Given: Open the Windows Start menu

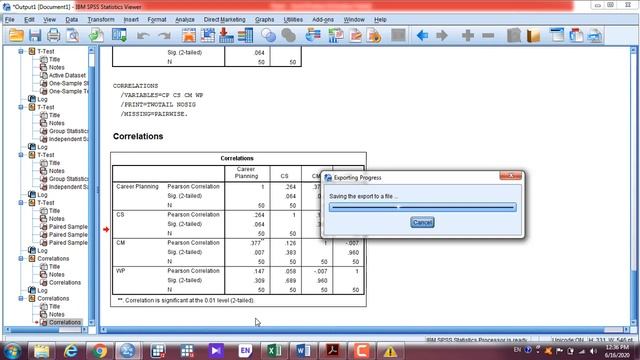Looking at the screenshot, I should [x=12, y=351].
